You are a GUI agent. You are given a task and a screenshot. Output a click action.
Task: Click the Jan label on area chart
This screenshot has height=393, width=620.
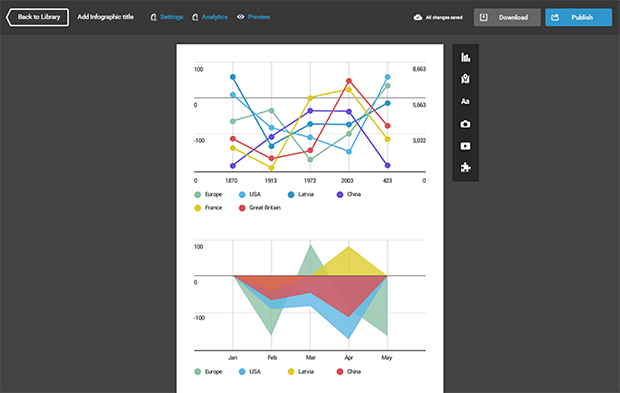232,358
